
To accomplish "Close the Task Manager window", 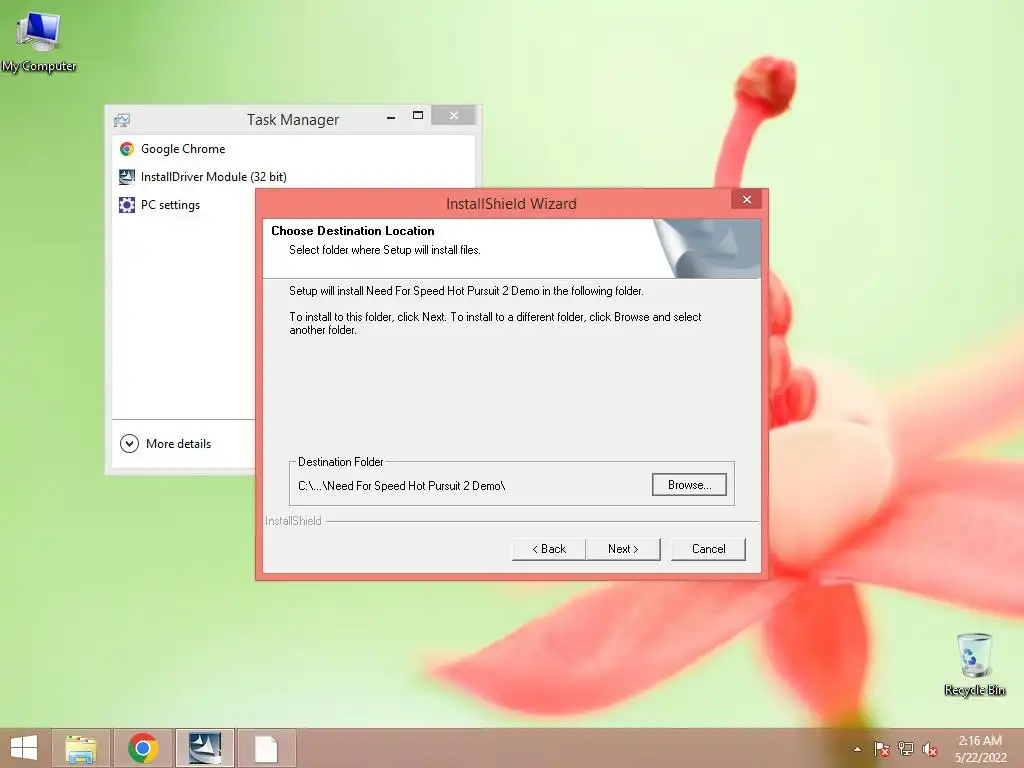I will [x=454, y=116].
